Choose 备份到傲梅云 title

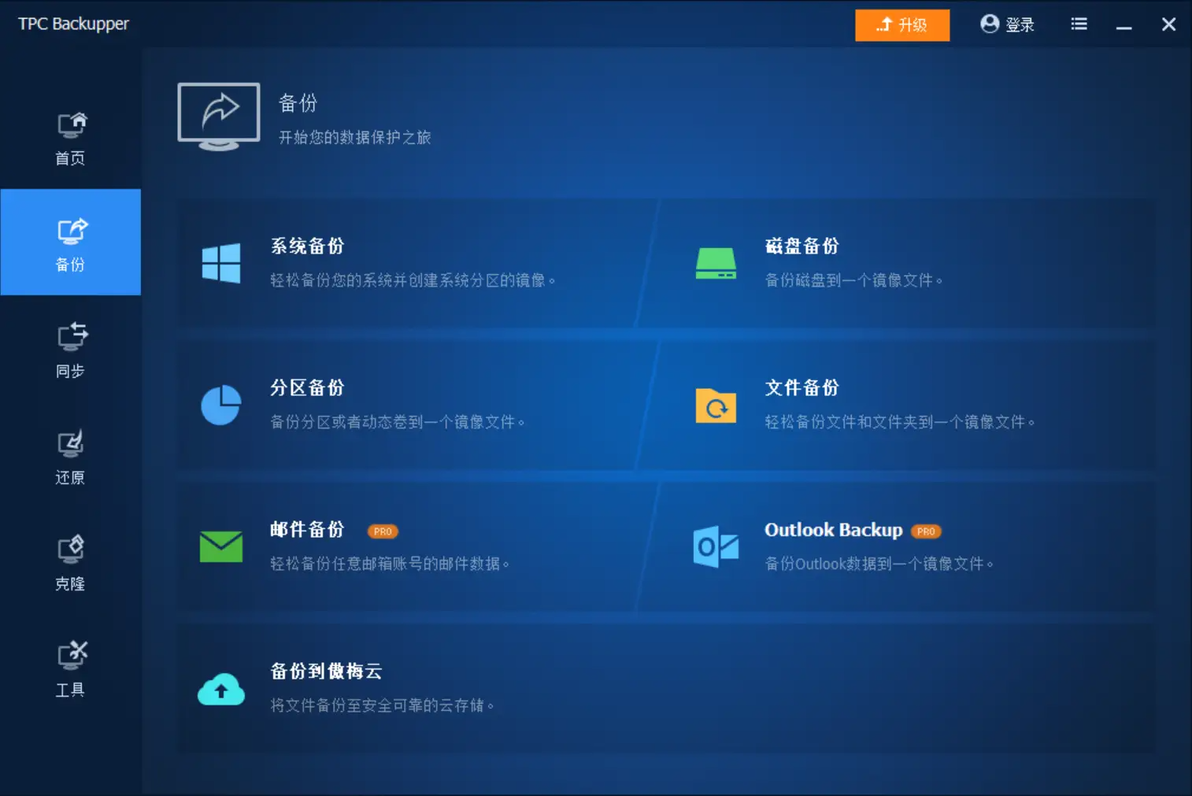pos(326,671)
